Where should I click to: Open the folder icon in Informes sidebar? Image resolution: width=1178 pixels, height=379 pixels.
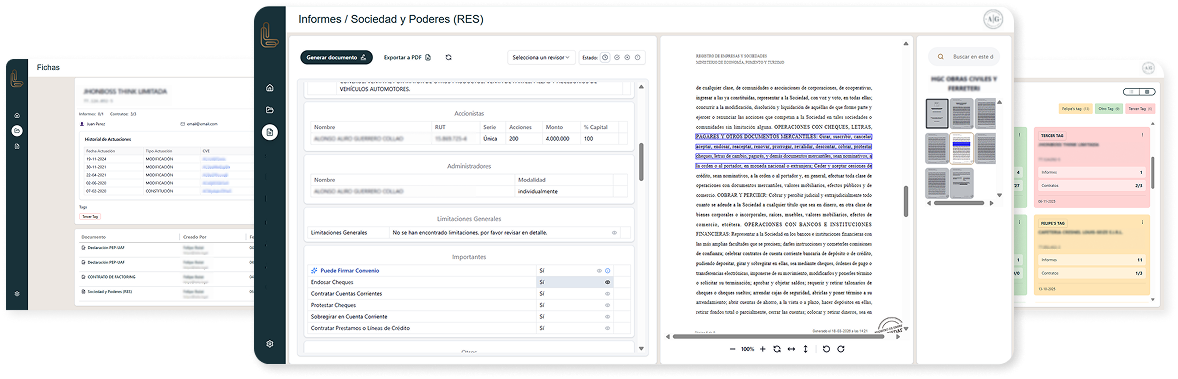click(x=270, y=111)
